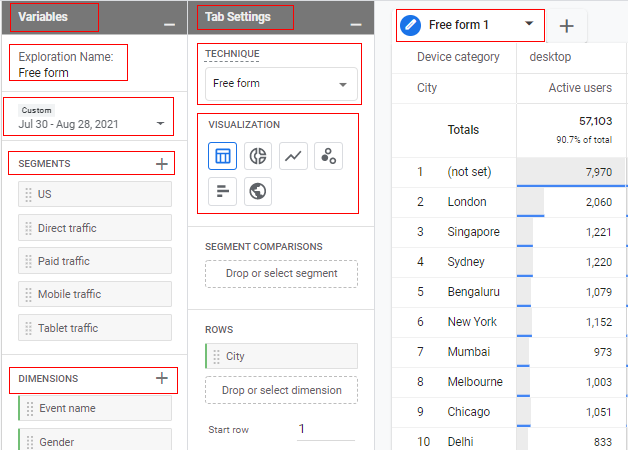Add a new segment with plus icon

tap(162, 164)
